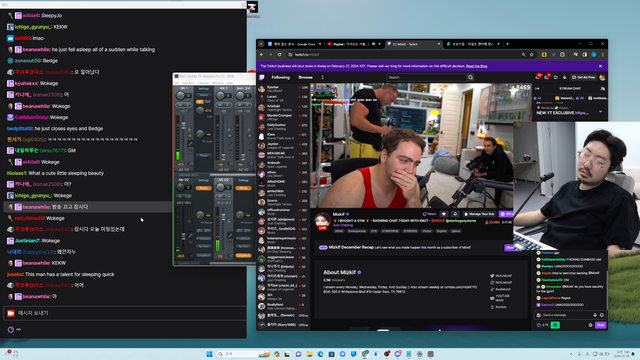Reload the Twitch page in the browser
Viewport: 640px width, 360px height.
click(x=280, y=54)
